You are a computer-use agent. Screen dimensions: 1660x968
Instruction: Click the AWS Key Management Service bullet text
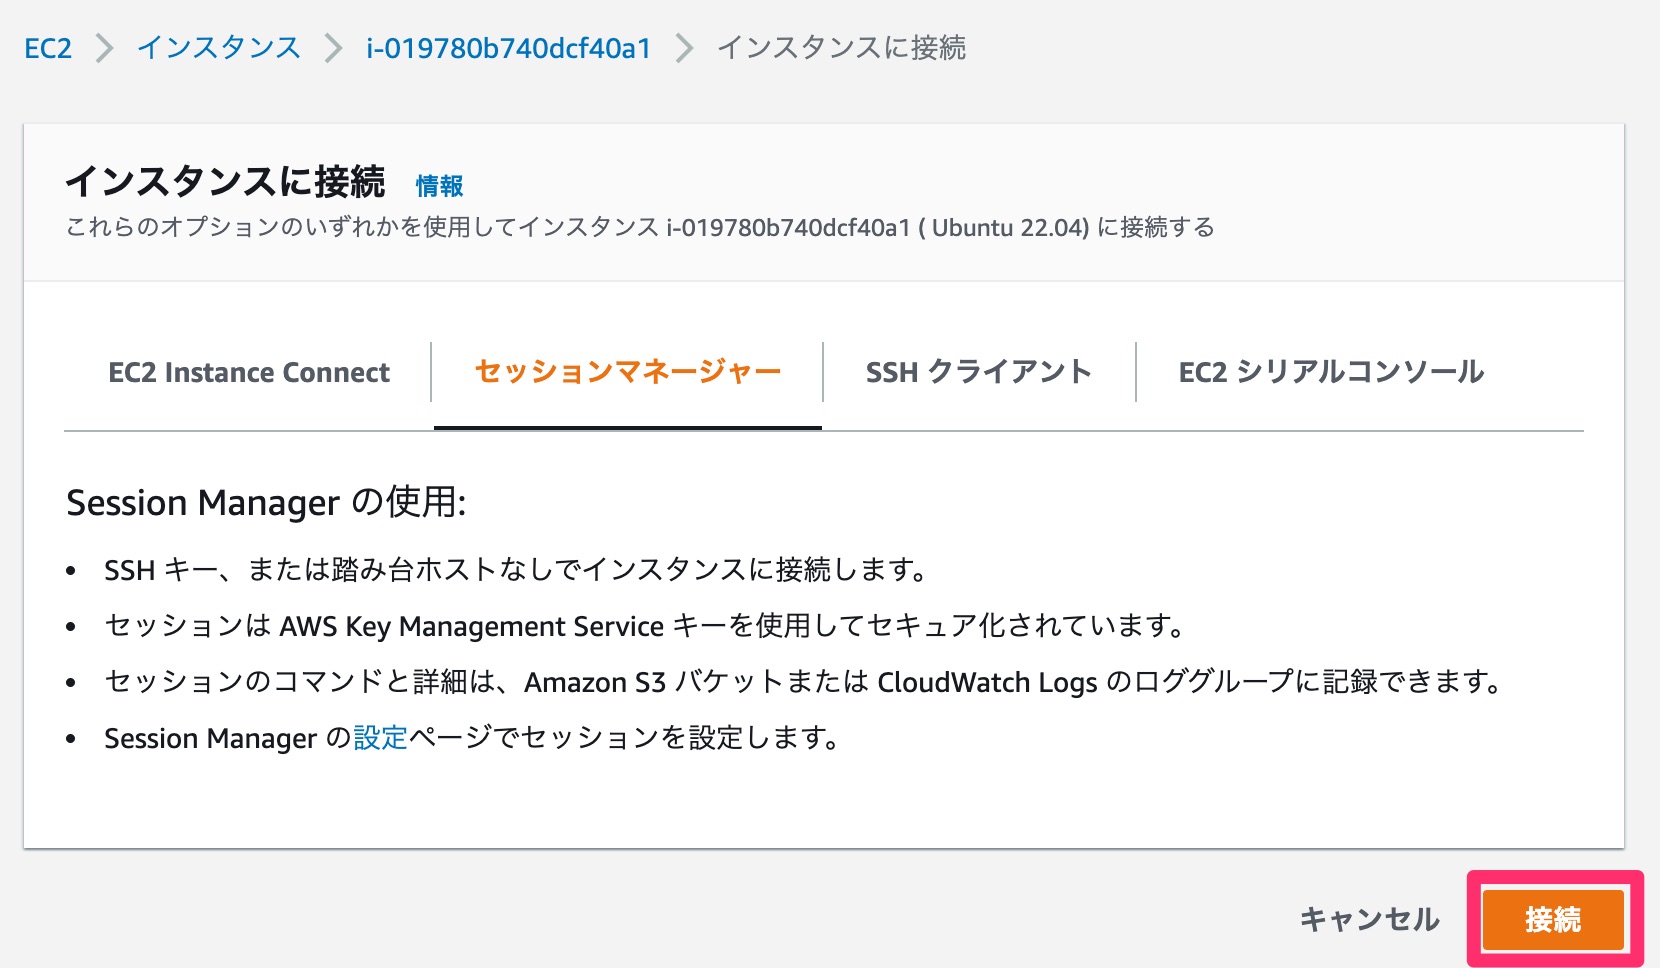(x=645, y=627)
